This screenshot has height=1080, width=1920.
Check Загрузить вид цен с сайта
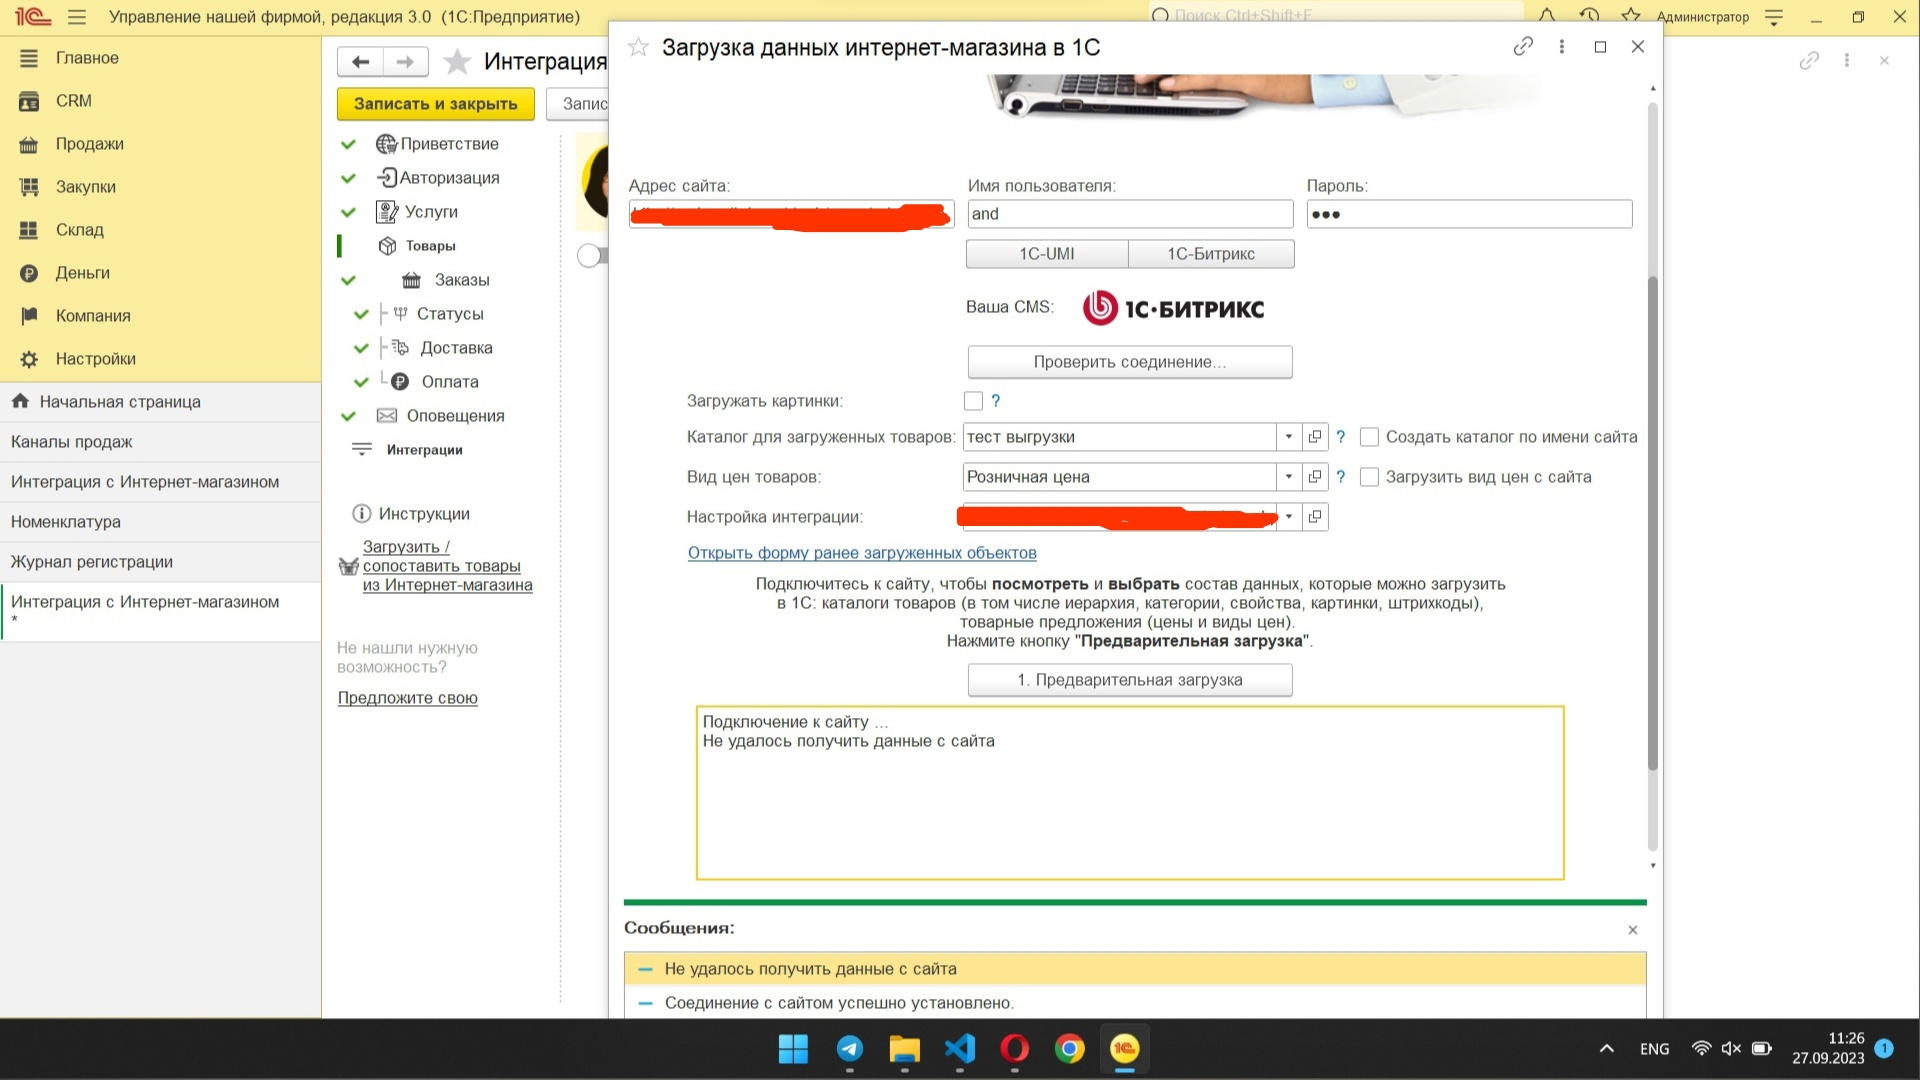(x=1370, y=477)
